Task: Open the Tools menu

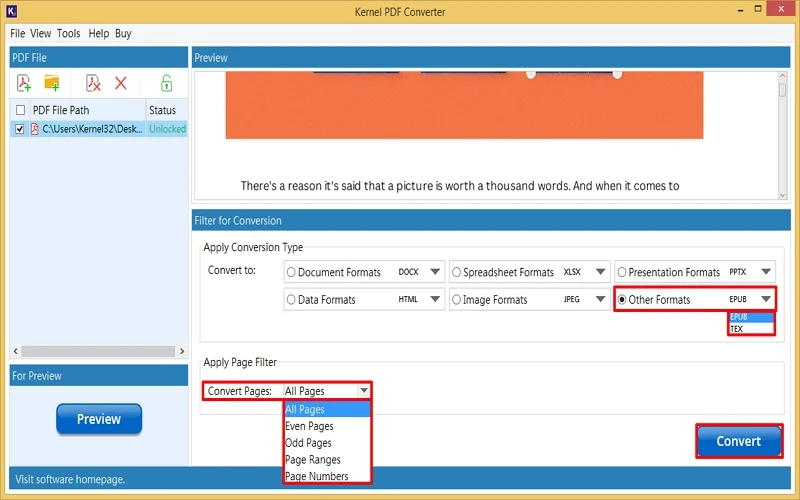Action: [68, 34]
